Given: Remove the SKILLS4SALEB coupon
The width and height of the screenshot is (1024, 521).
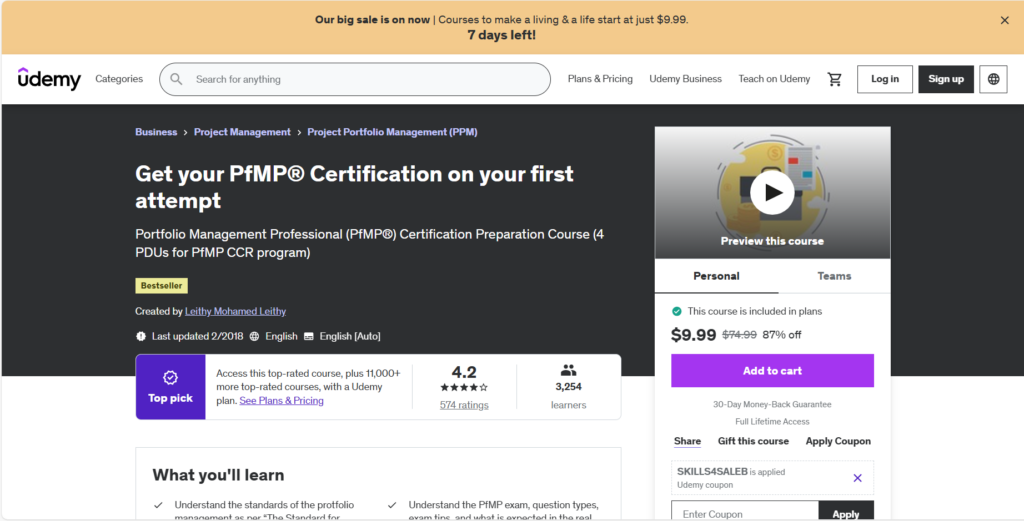Looking at the screenshot, I should click(857, 478).
